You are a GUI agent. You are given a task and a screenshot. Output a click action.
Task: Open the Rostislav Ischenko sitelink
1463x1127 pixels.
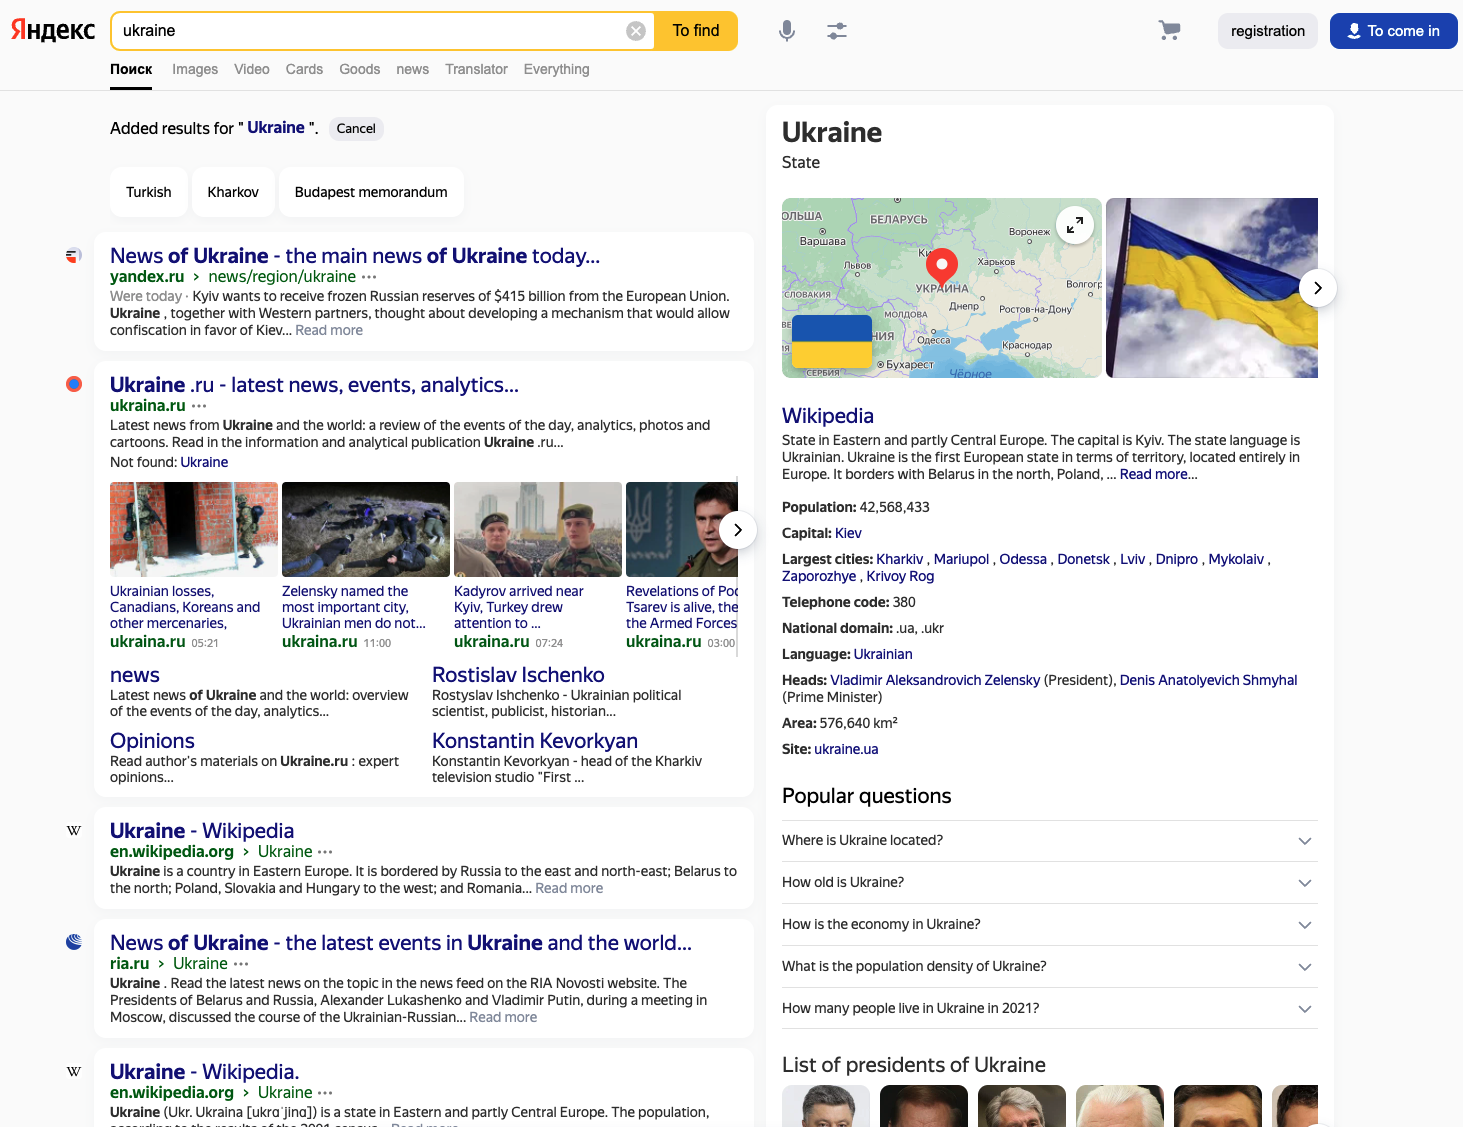pyautogui.click(x=518, y=675)
